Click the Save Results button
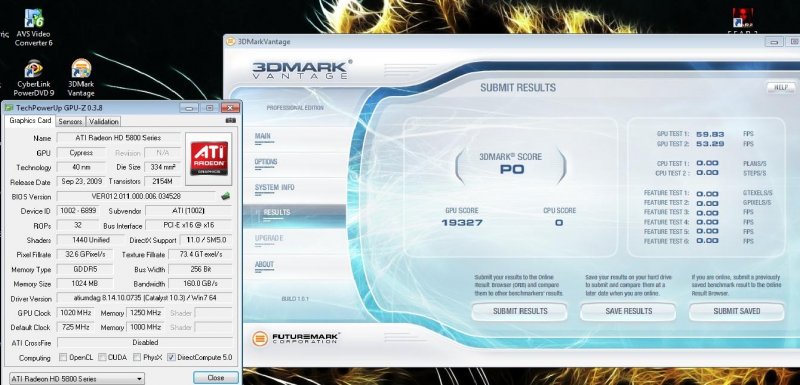The width and height of the screenshot is (800, 385). (628, 311)
